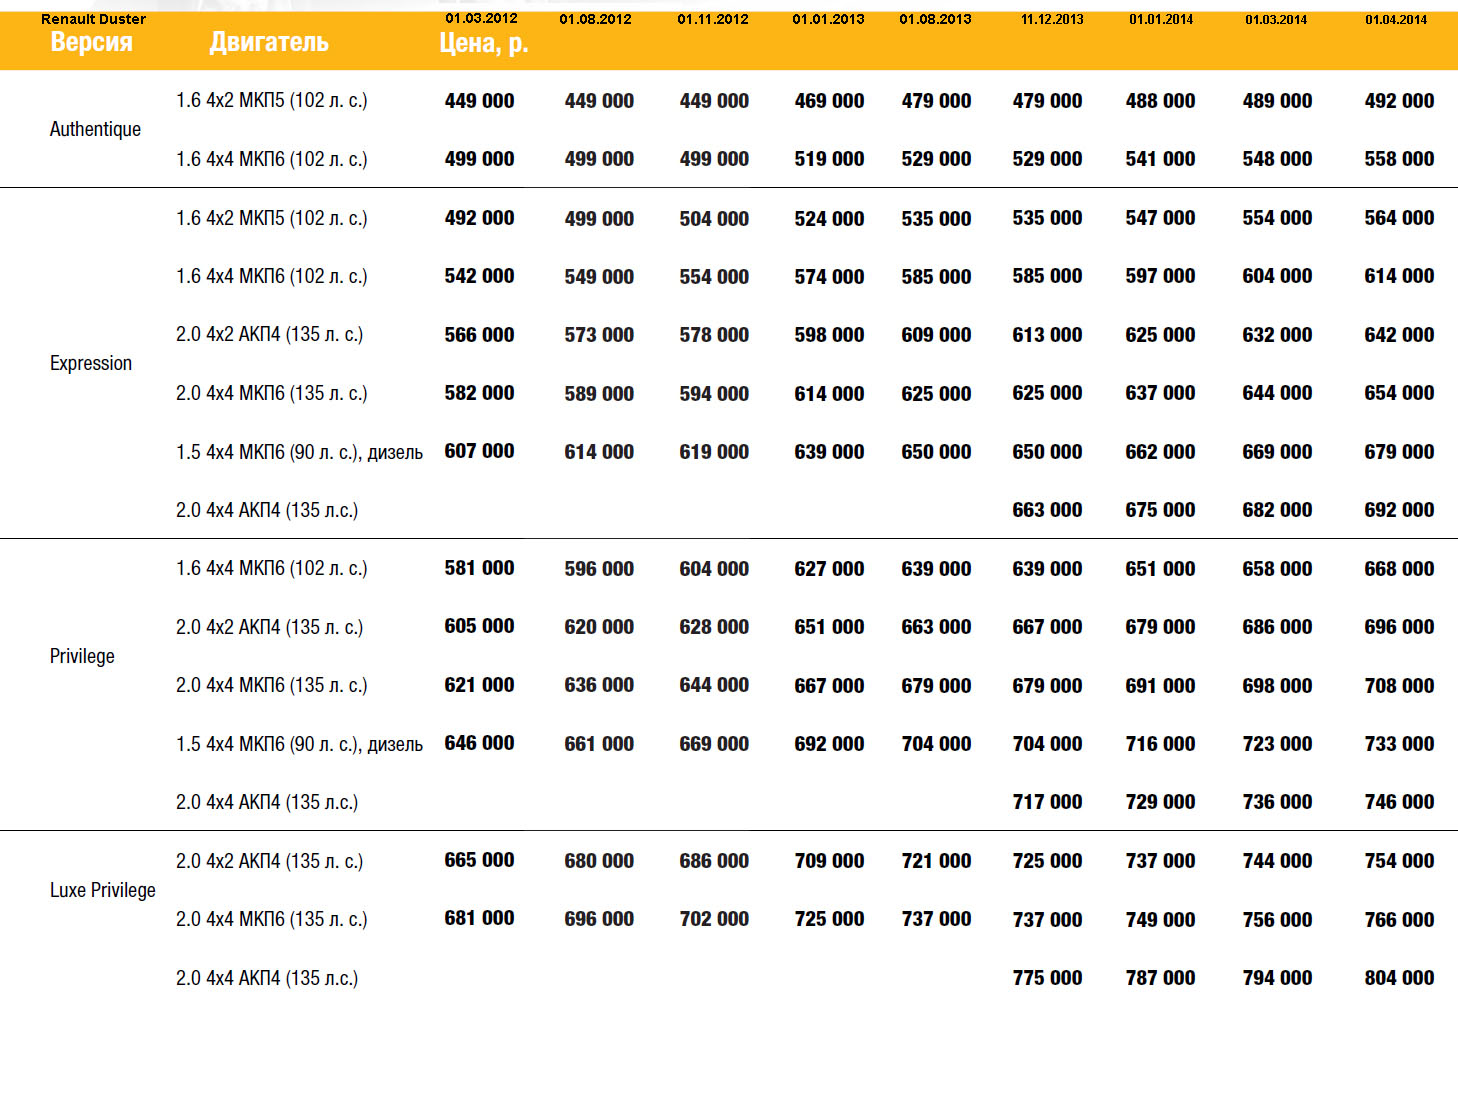Viewport: 1458px width, 1100px height.
Task: Select Expression engine 1.6 4x2 МКП5 row label
Action: click(272, 218)
